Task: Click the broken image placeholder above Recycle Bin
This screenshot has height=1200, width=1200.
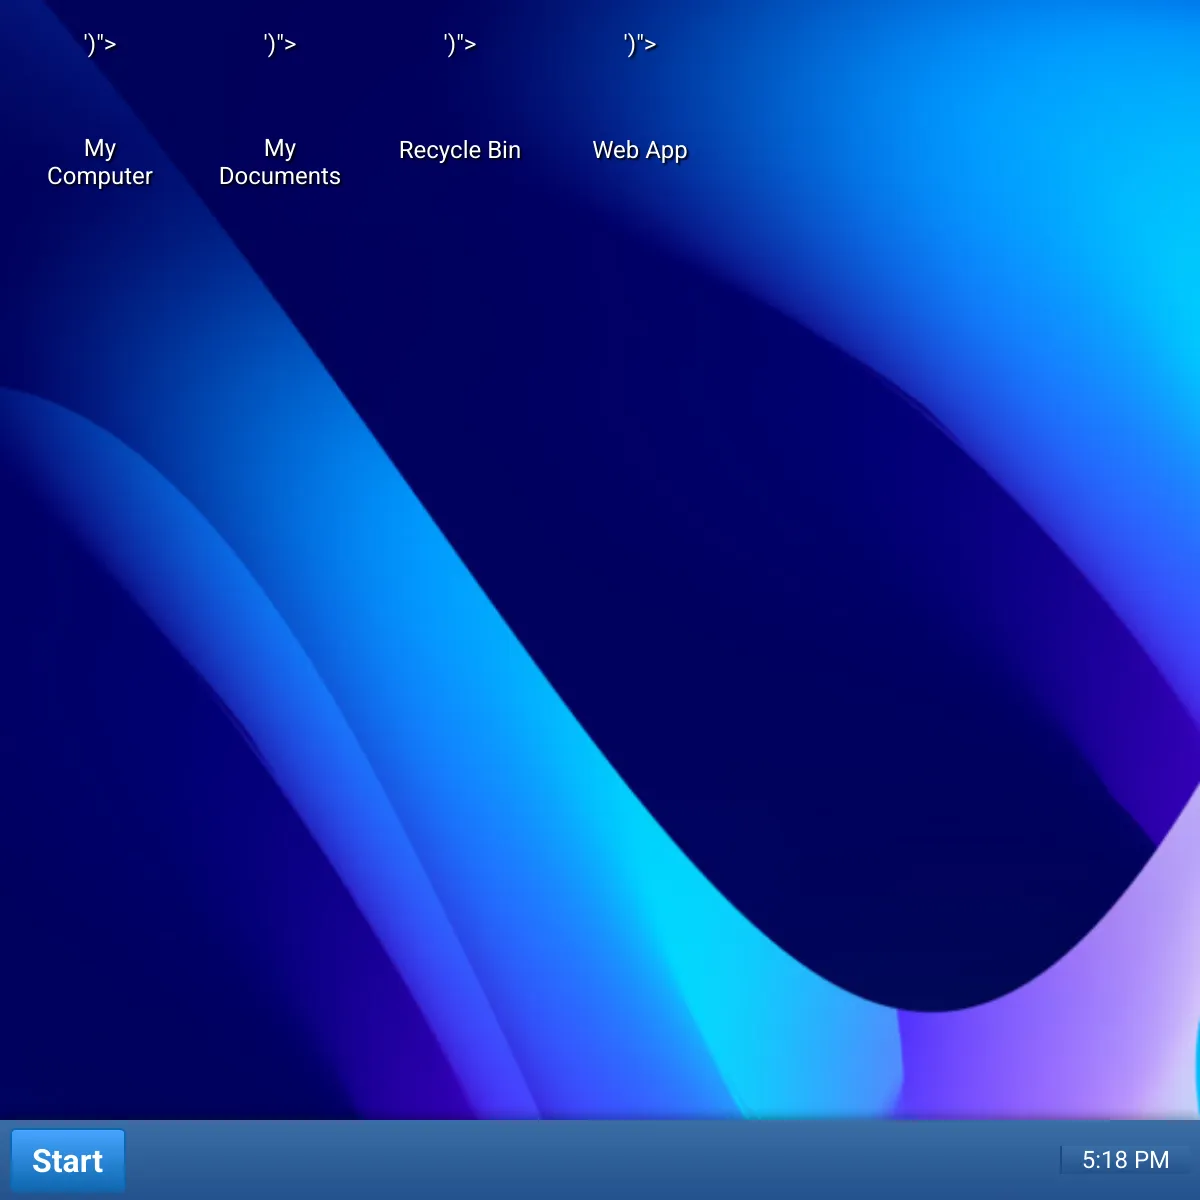Action: [x=460, y=45]
